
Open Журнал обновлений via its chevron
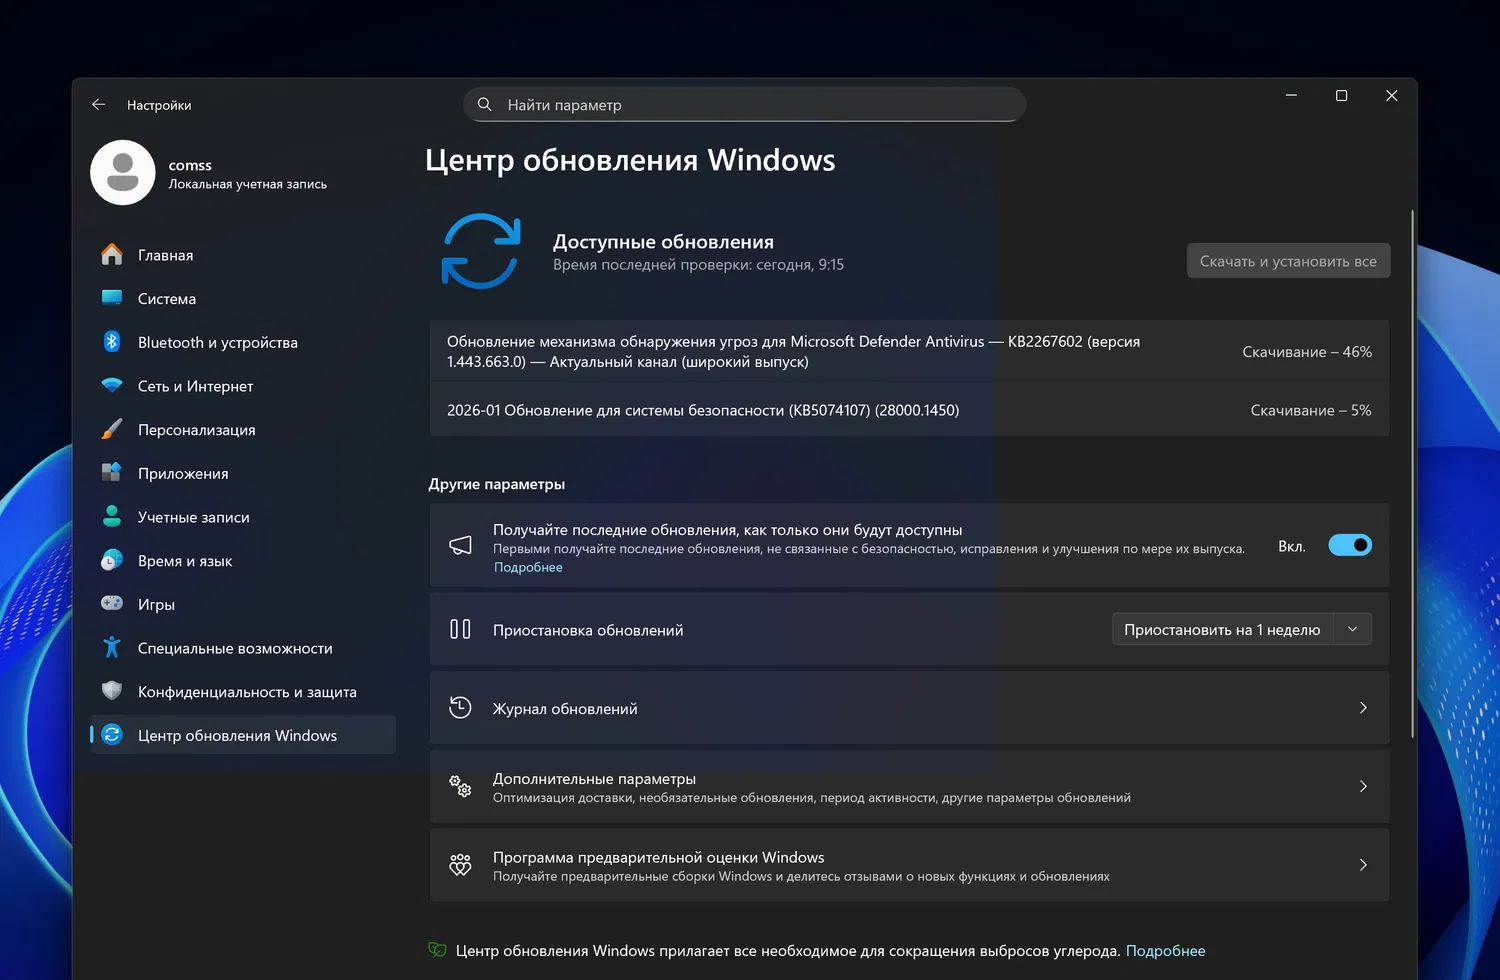coord(1363,708)
